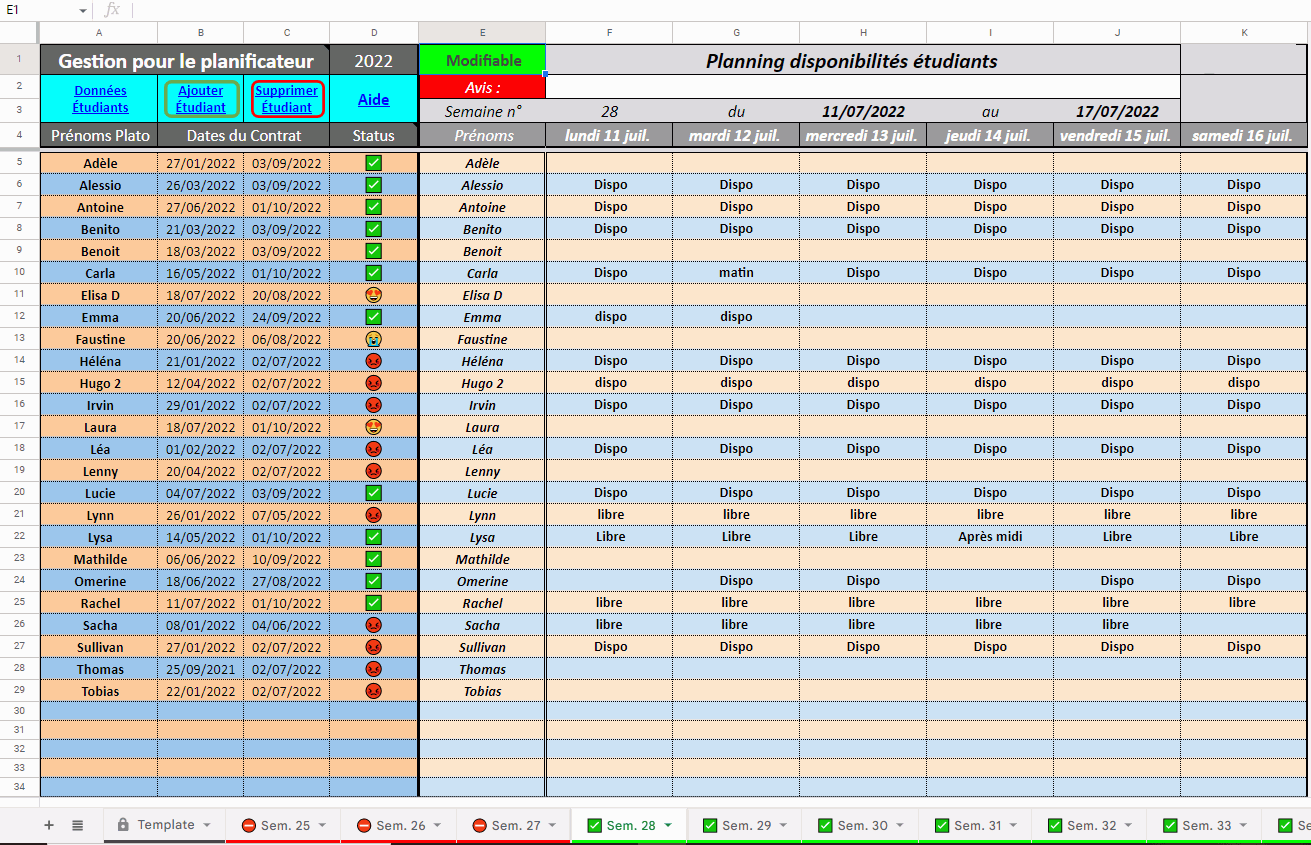The width and height of the screenshot is (1311, 845).
Task: Click Hugo 2's angry face status icon
Action: [374, 383]
